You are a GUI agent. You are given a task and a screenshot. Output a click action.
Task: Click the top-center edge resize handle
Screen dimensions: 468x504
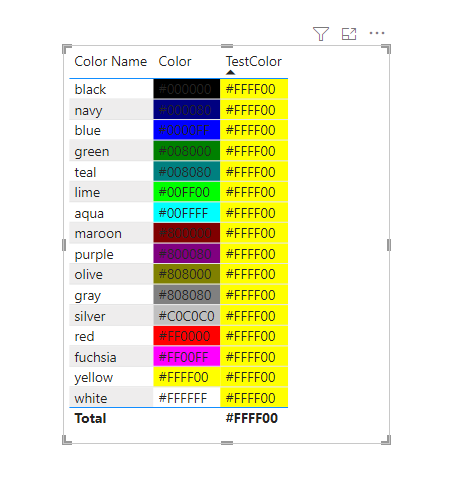(x=227, y=46)
